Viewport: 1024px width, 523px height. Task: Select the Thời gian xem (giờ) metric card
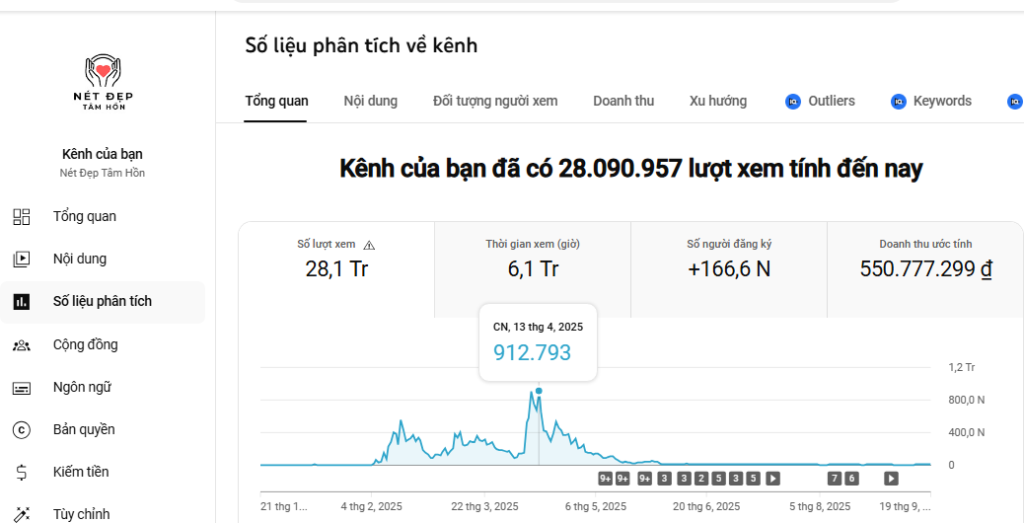[x=532, y=258]
